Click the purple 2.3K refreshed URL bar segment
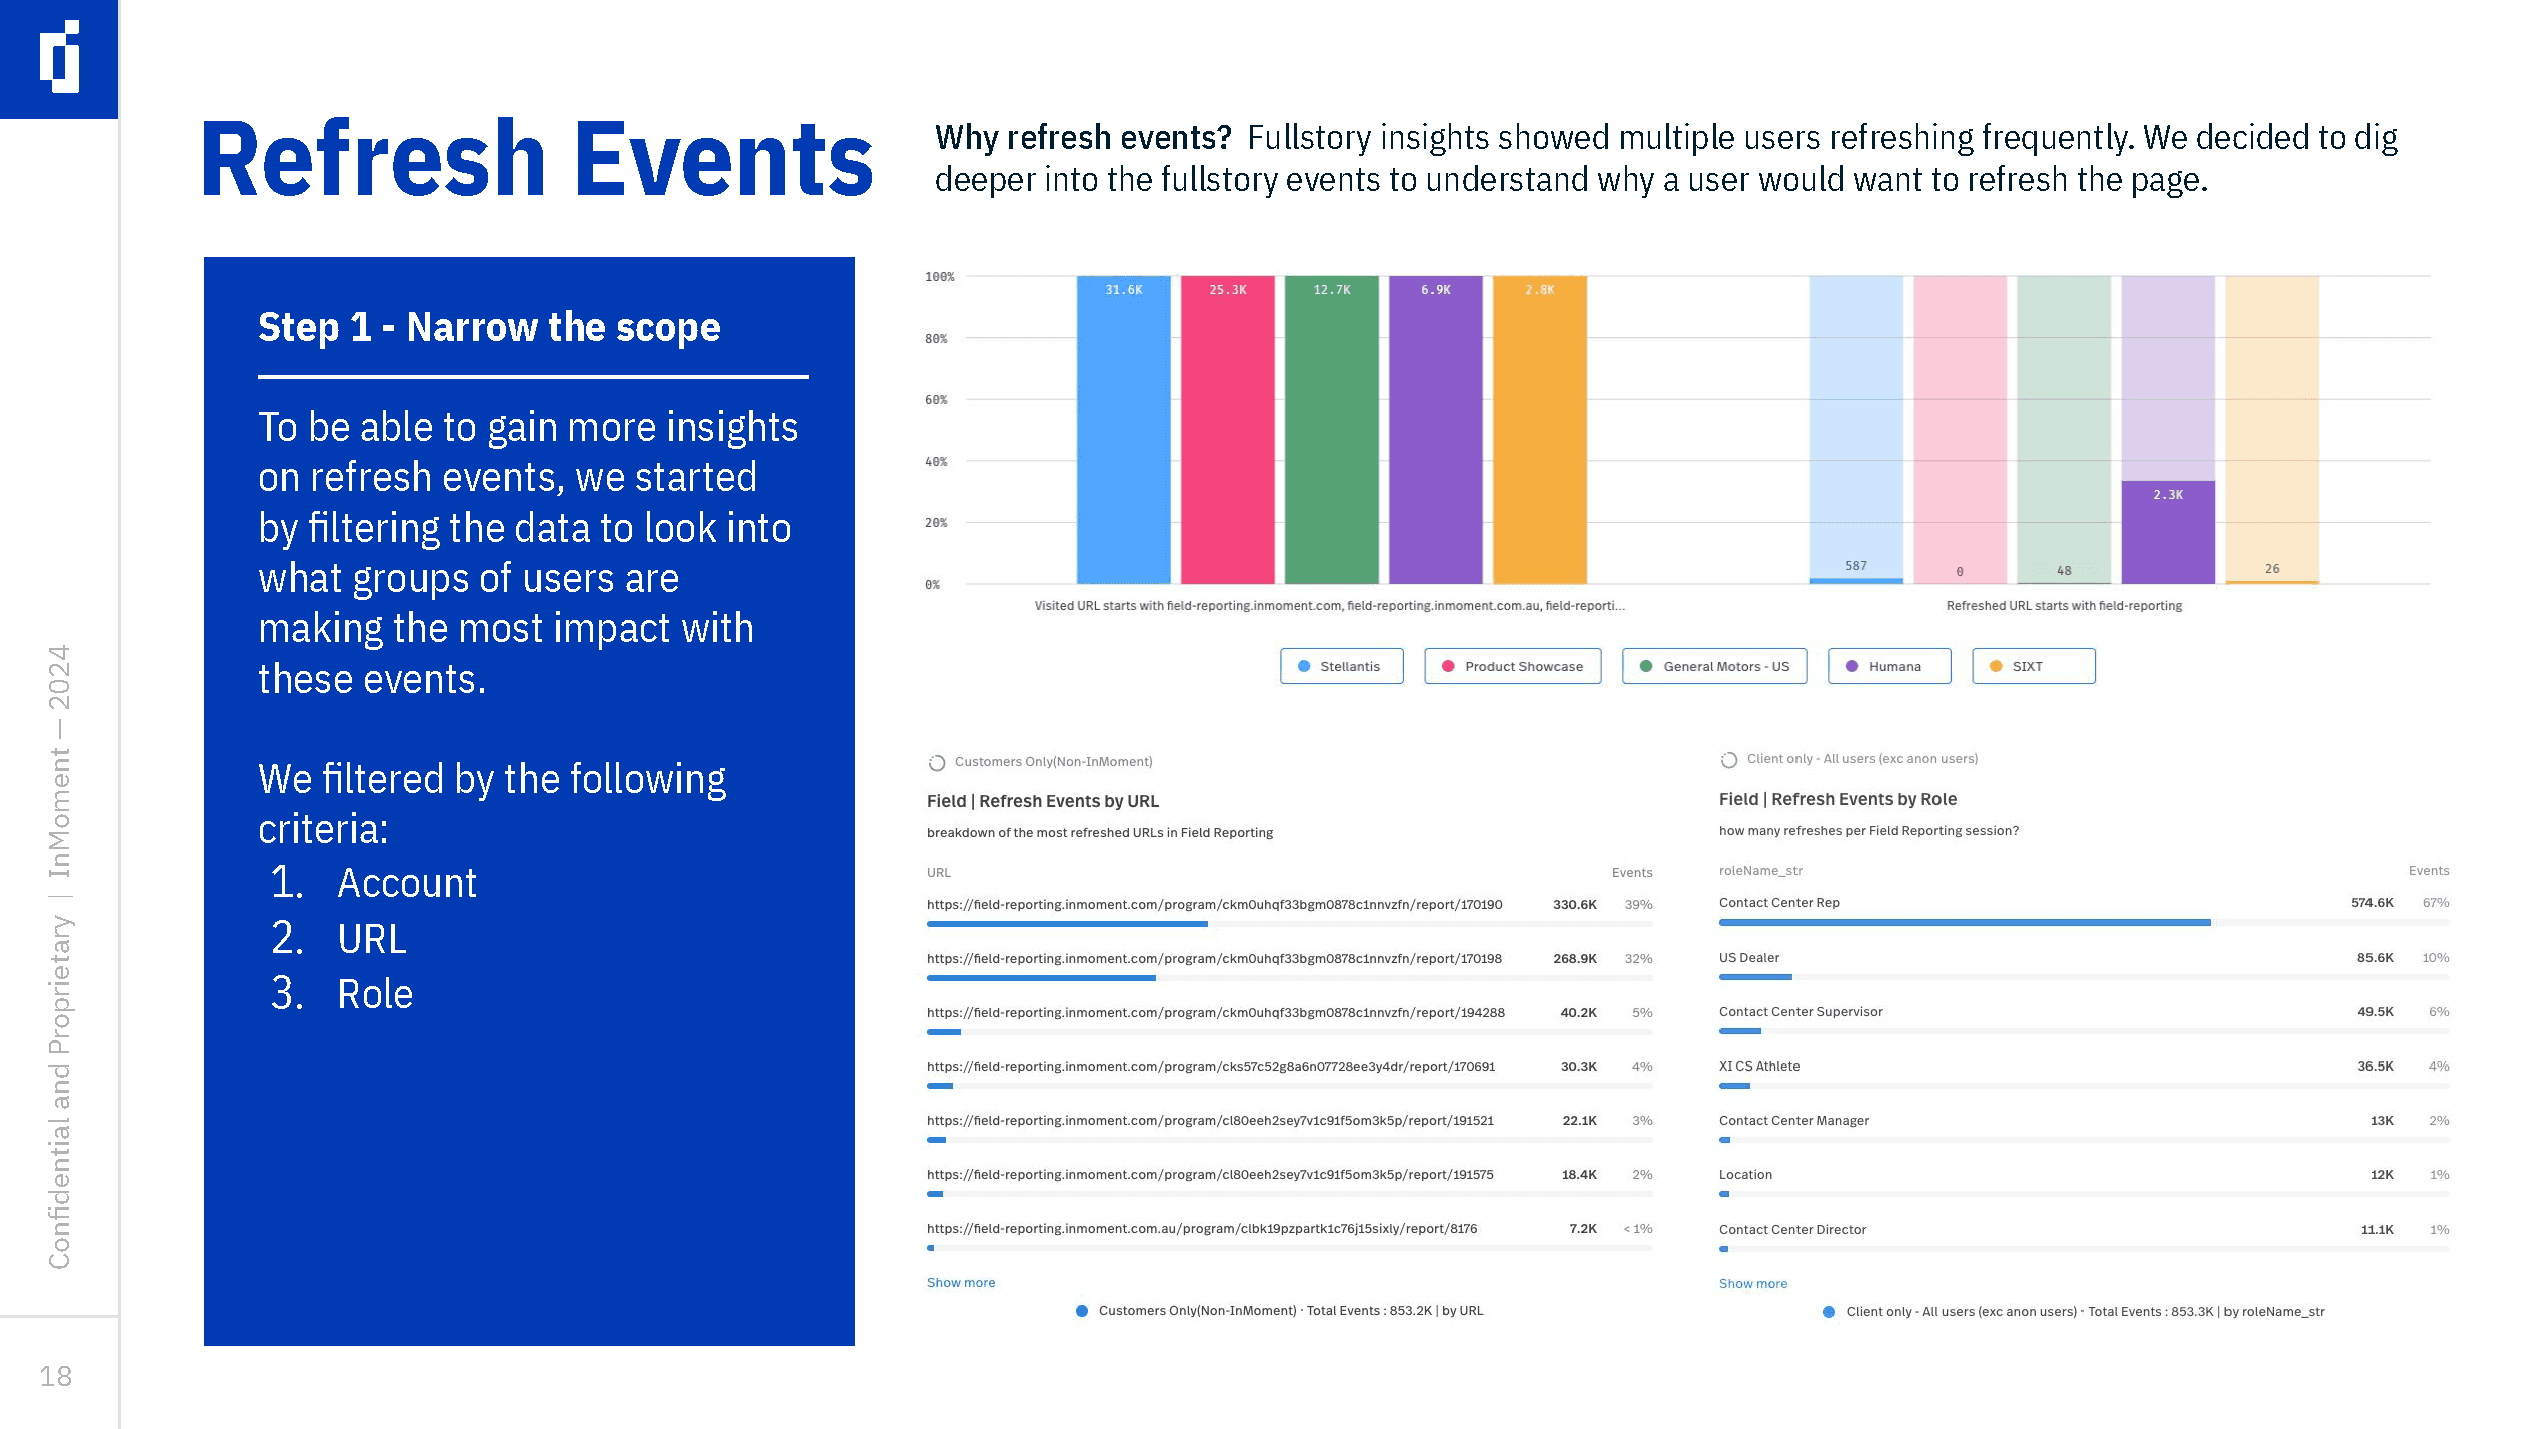Viewport: 2540px width, 1429px height. [2168, 532]
